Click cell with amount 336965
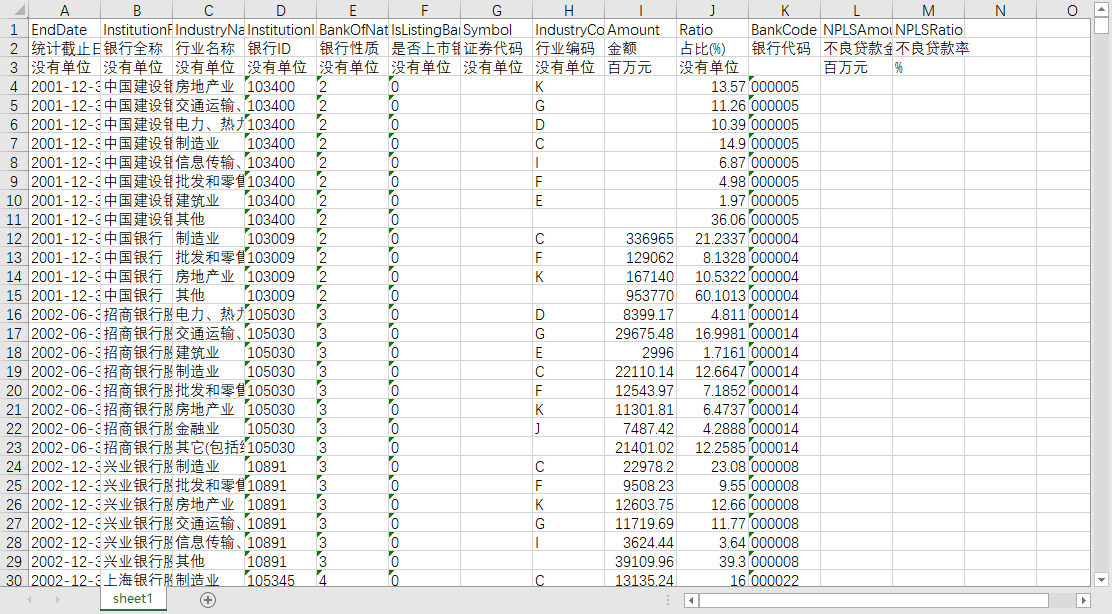This screenshot has width=1112, height=614. click(x=640, y=239)
